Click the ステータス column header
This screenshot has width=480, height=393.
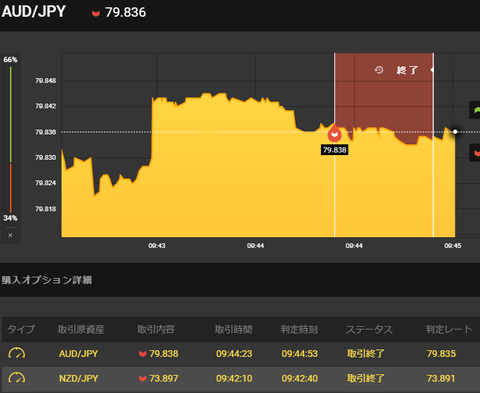click(x=369, y=330)
